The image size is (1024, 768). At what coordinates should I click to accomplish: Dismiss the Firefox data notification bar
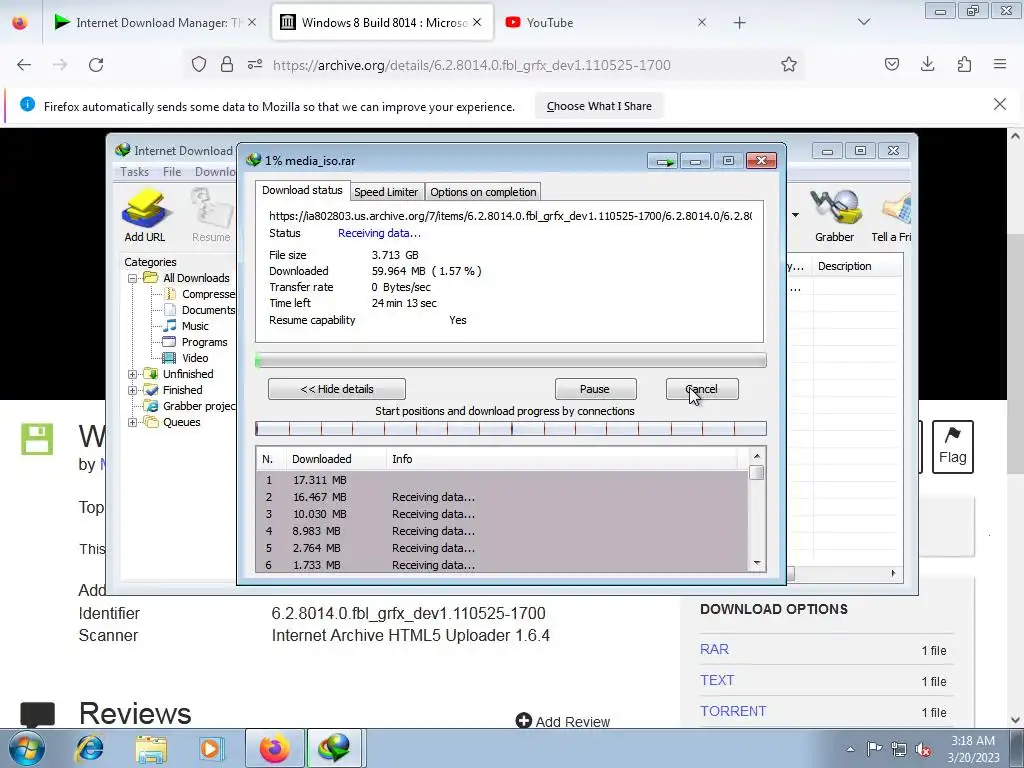(999, 104)
